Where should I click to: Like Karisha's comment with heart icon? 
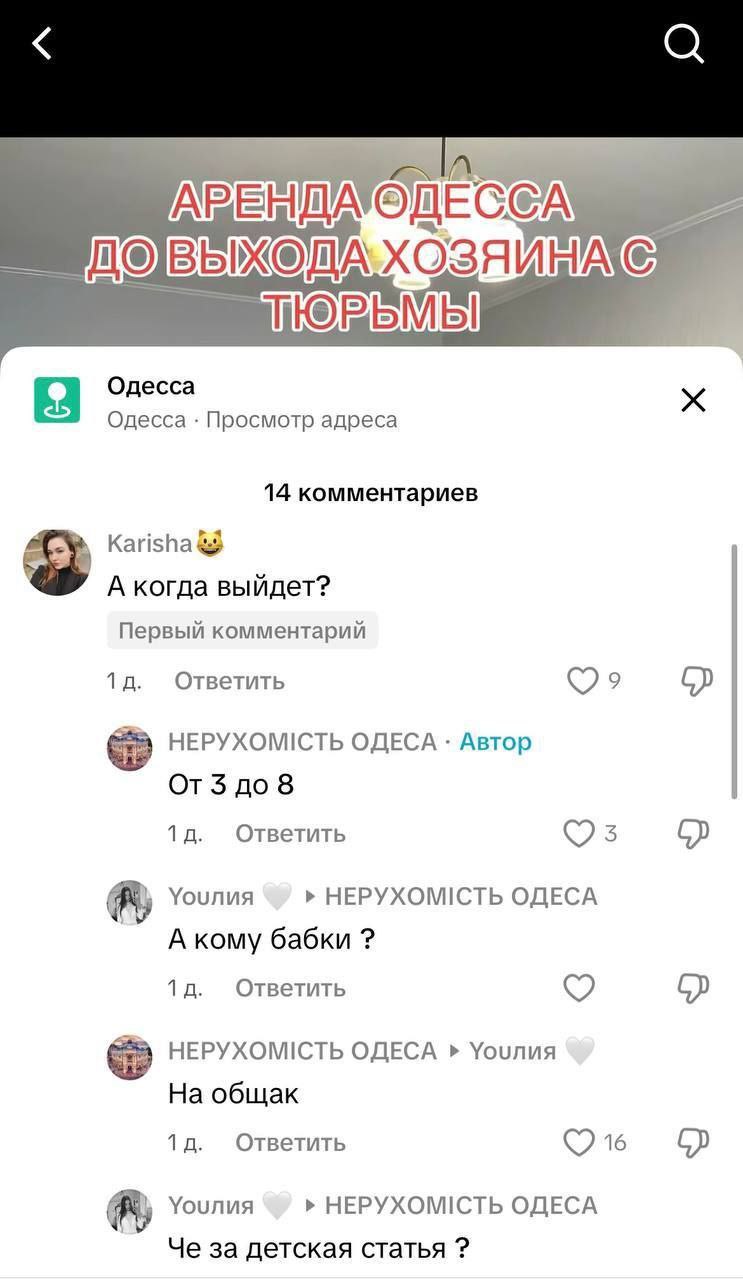click(582, 681)
